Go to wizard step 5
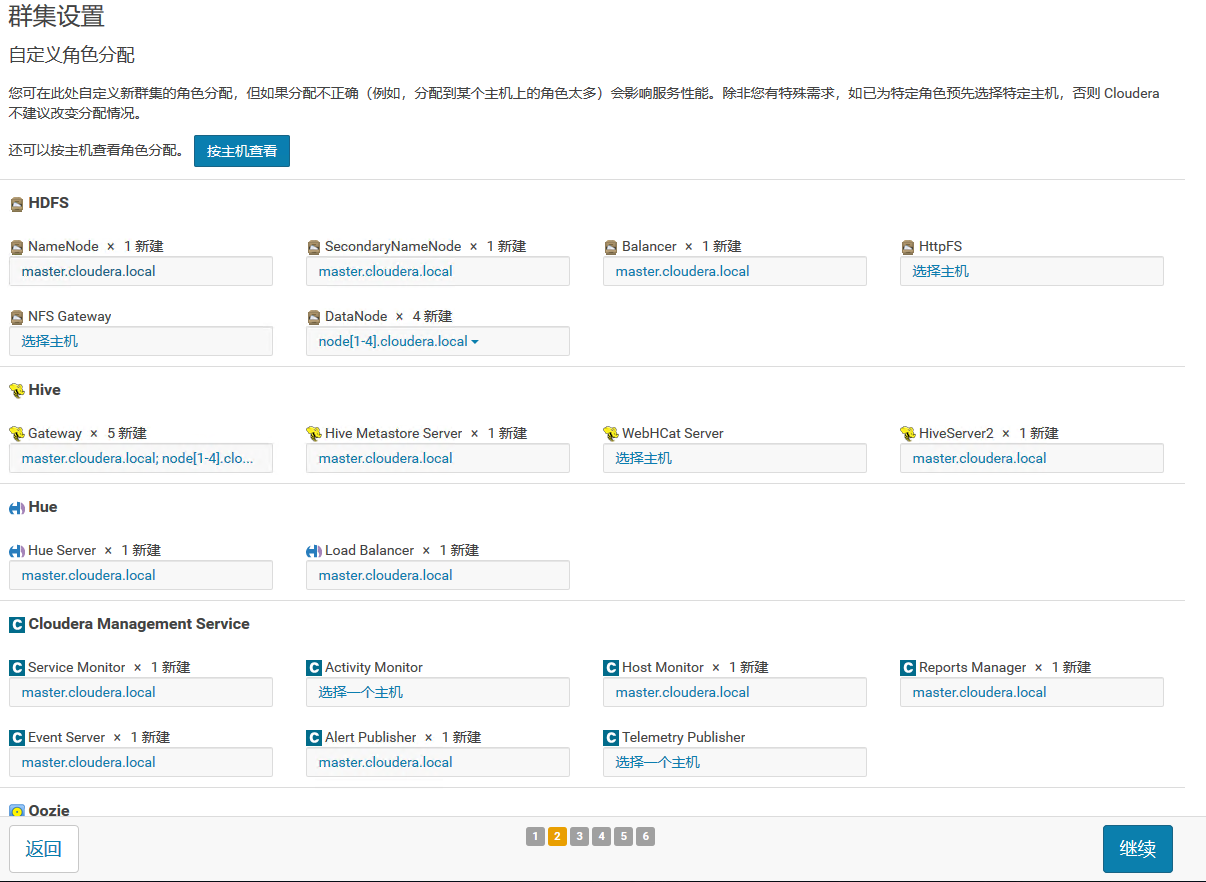 click(x=623, y=836)
